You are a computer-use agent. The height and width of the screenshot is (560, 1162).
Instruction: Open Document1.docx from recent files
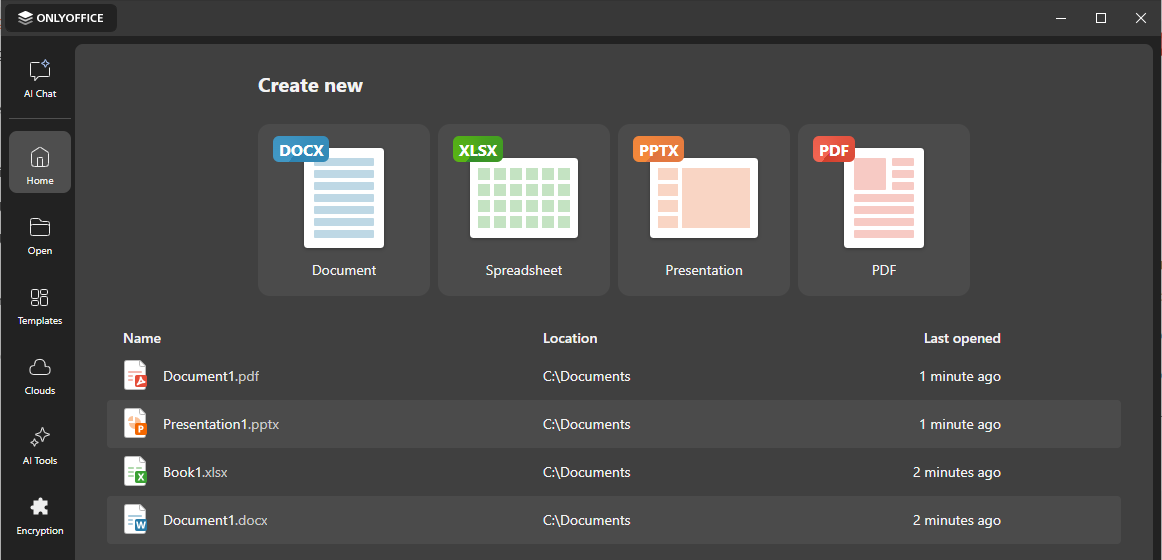pyautogui.click(x=614, y=520)
